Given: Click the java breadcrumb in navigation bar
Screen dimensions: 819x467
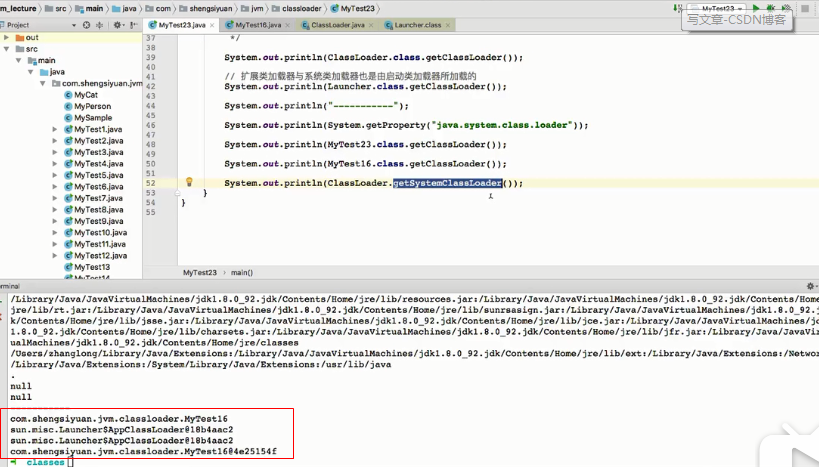Looking at the screenshot, I should 124,8.
